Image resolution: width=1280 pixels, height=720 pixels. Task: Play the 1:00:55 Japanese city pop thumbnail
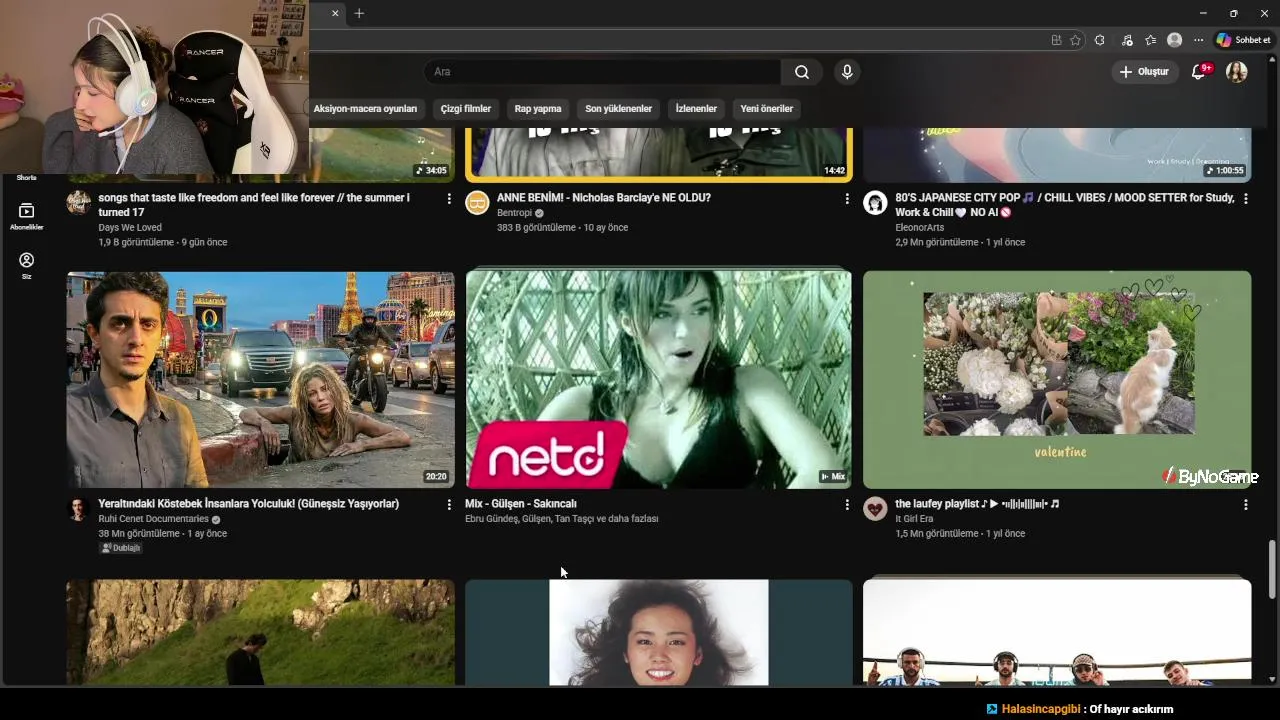coord(1057,154)
